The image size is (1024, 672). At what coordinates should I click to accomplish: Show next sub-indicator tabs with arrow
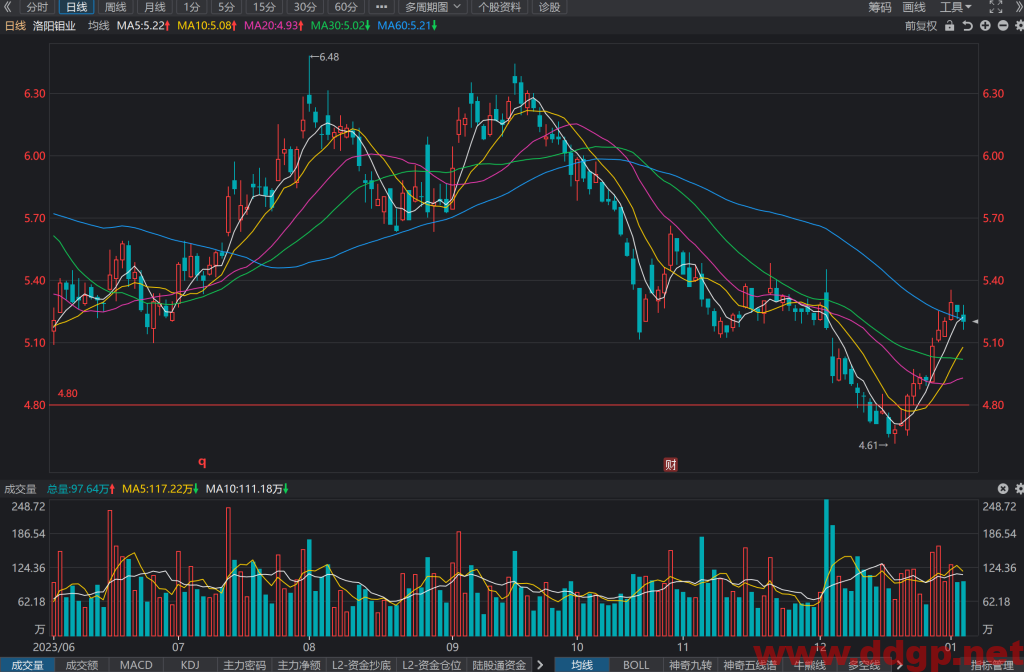click(540, 665)
